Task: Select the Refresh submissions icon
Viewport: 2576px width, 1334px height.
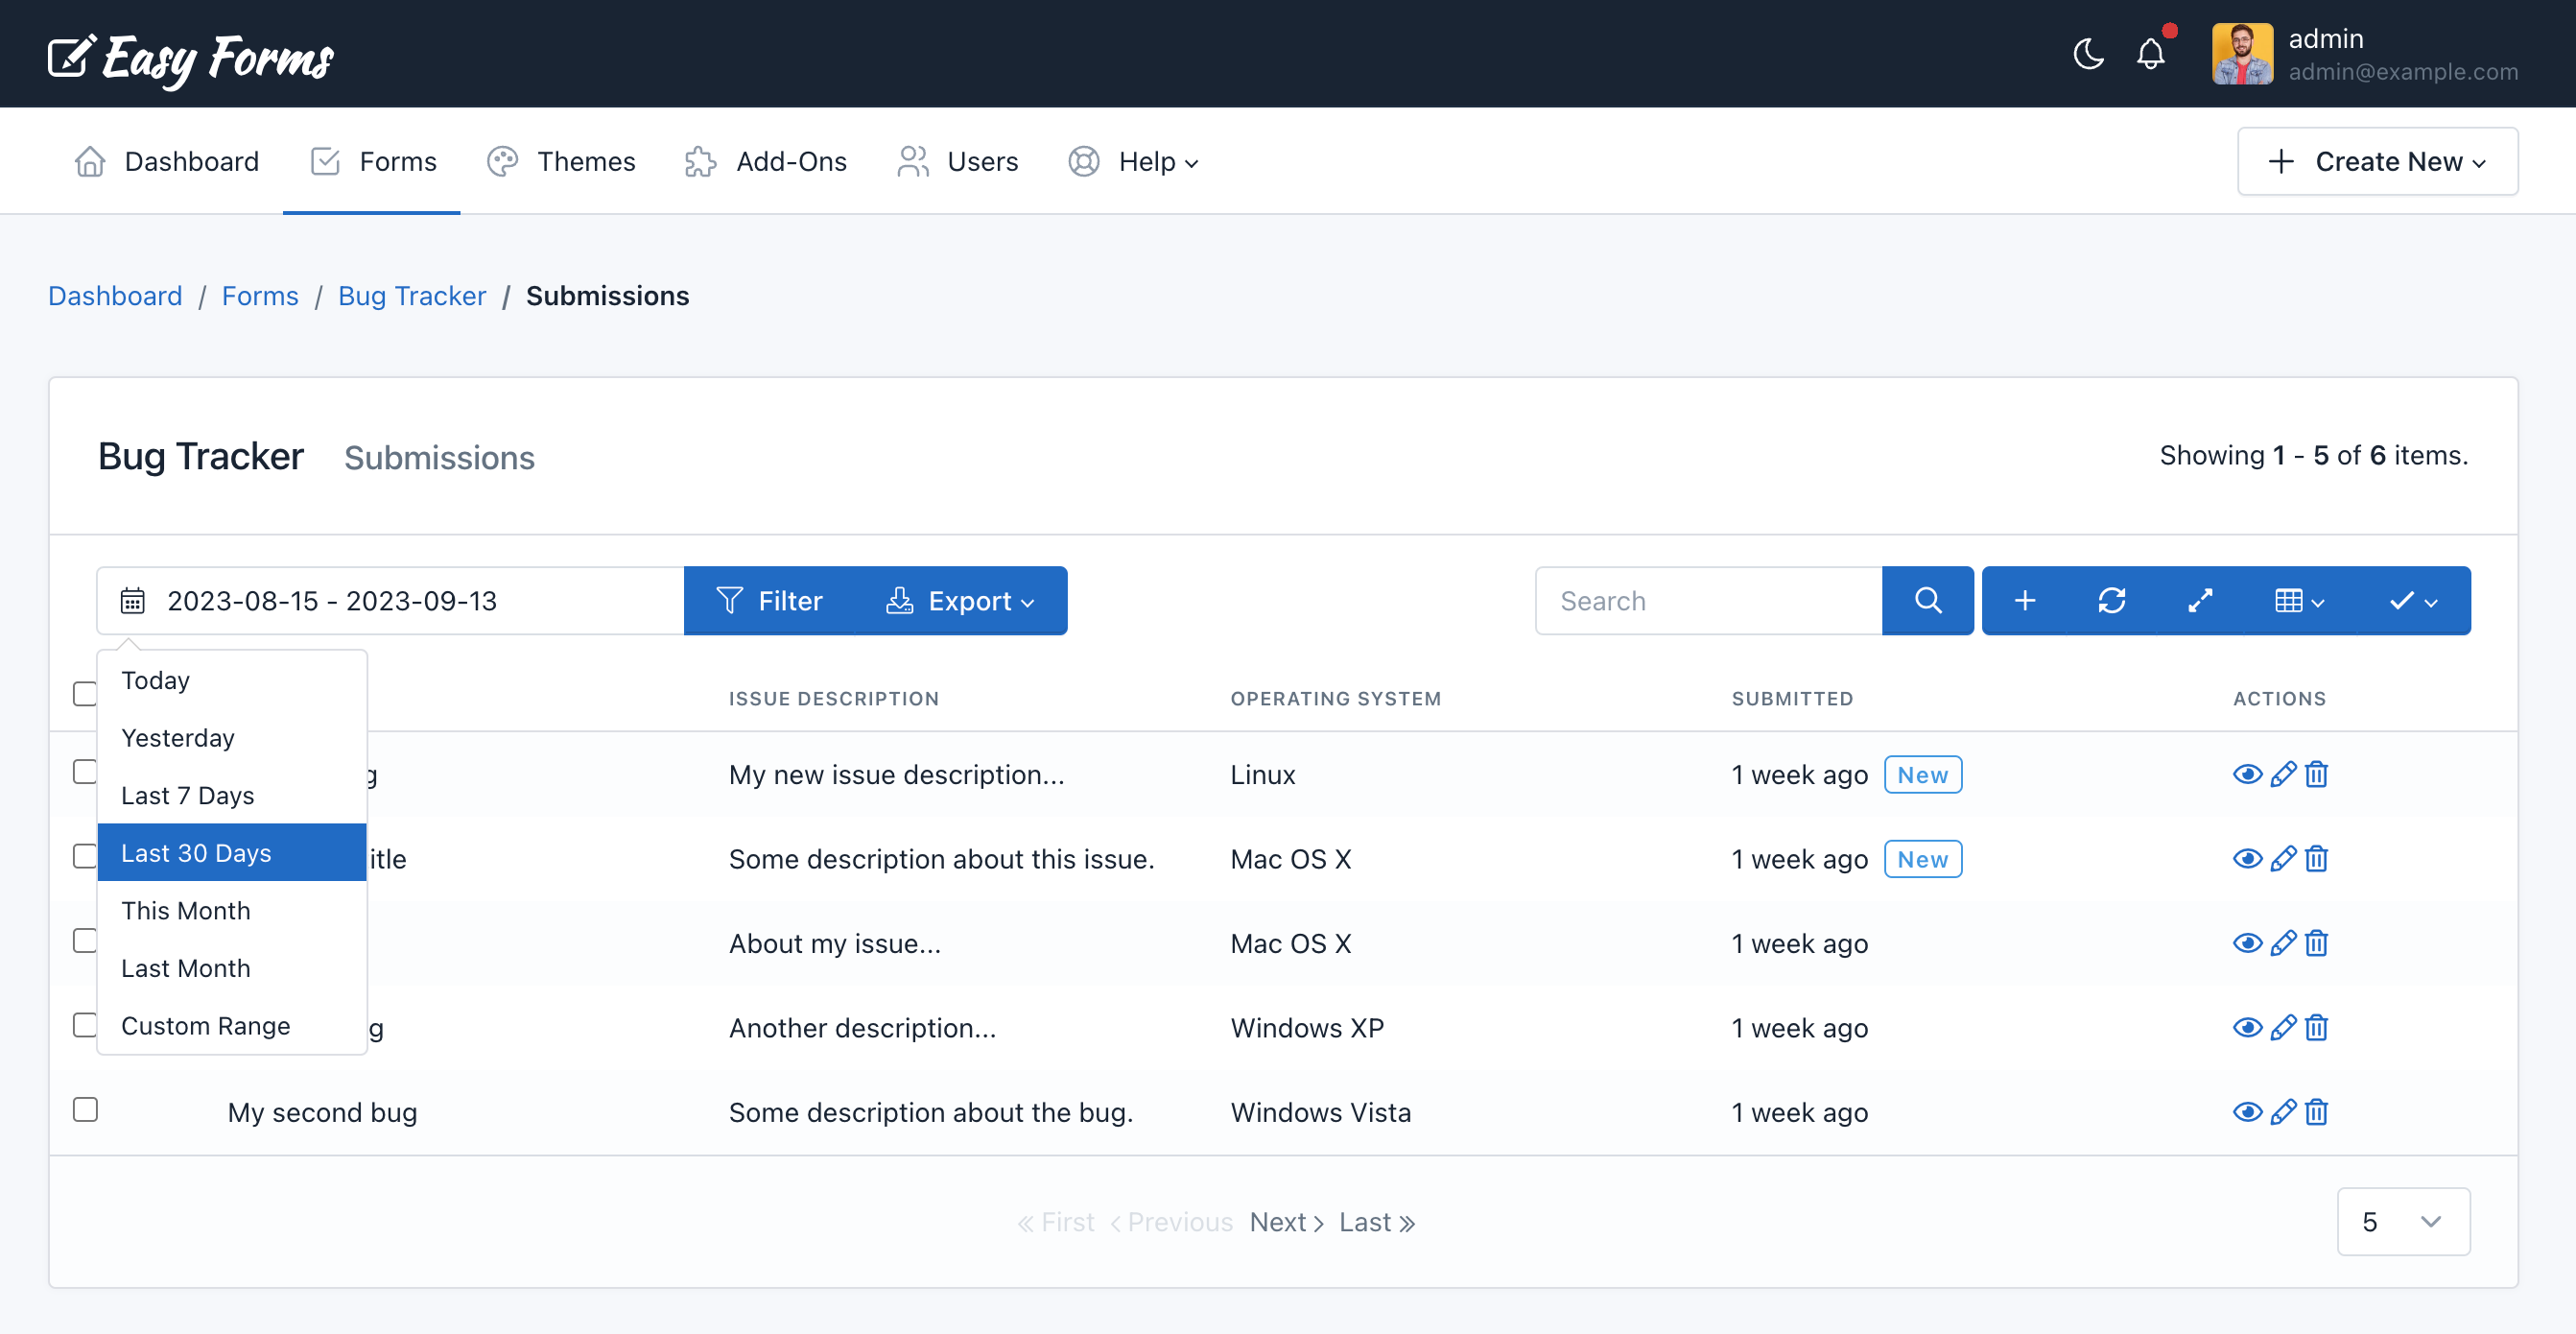Action: [x=2113, y=600]
